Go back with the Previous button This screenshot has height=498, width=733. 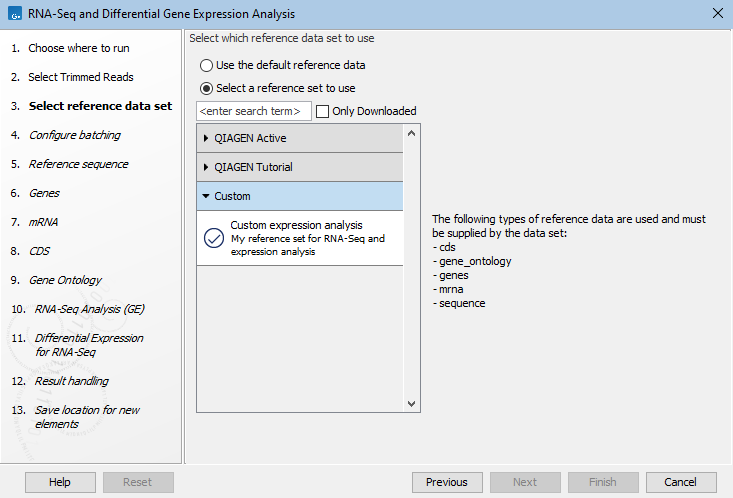pos(447,482)
